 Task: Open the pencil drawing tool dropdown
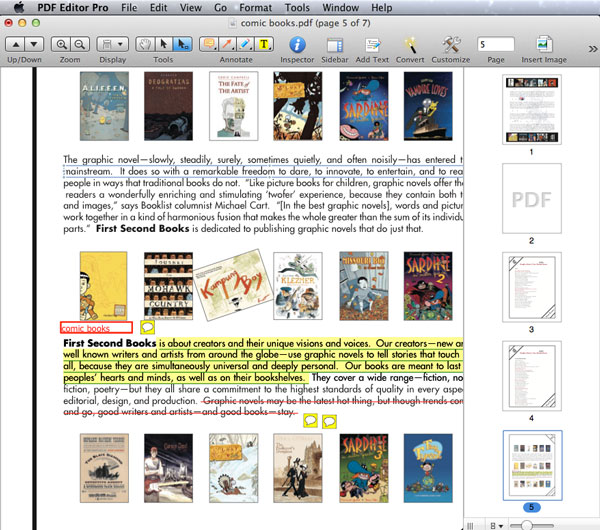pyautogui.click(x=245, y=45)
